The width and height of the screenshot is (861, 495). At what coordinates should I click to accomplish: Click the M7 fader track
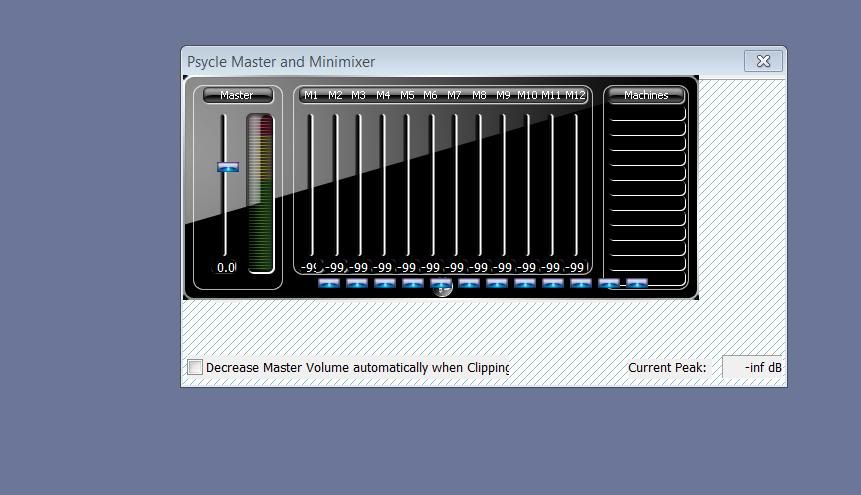click(456, 185)
